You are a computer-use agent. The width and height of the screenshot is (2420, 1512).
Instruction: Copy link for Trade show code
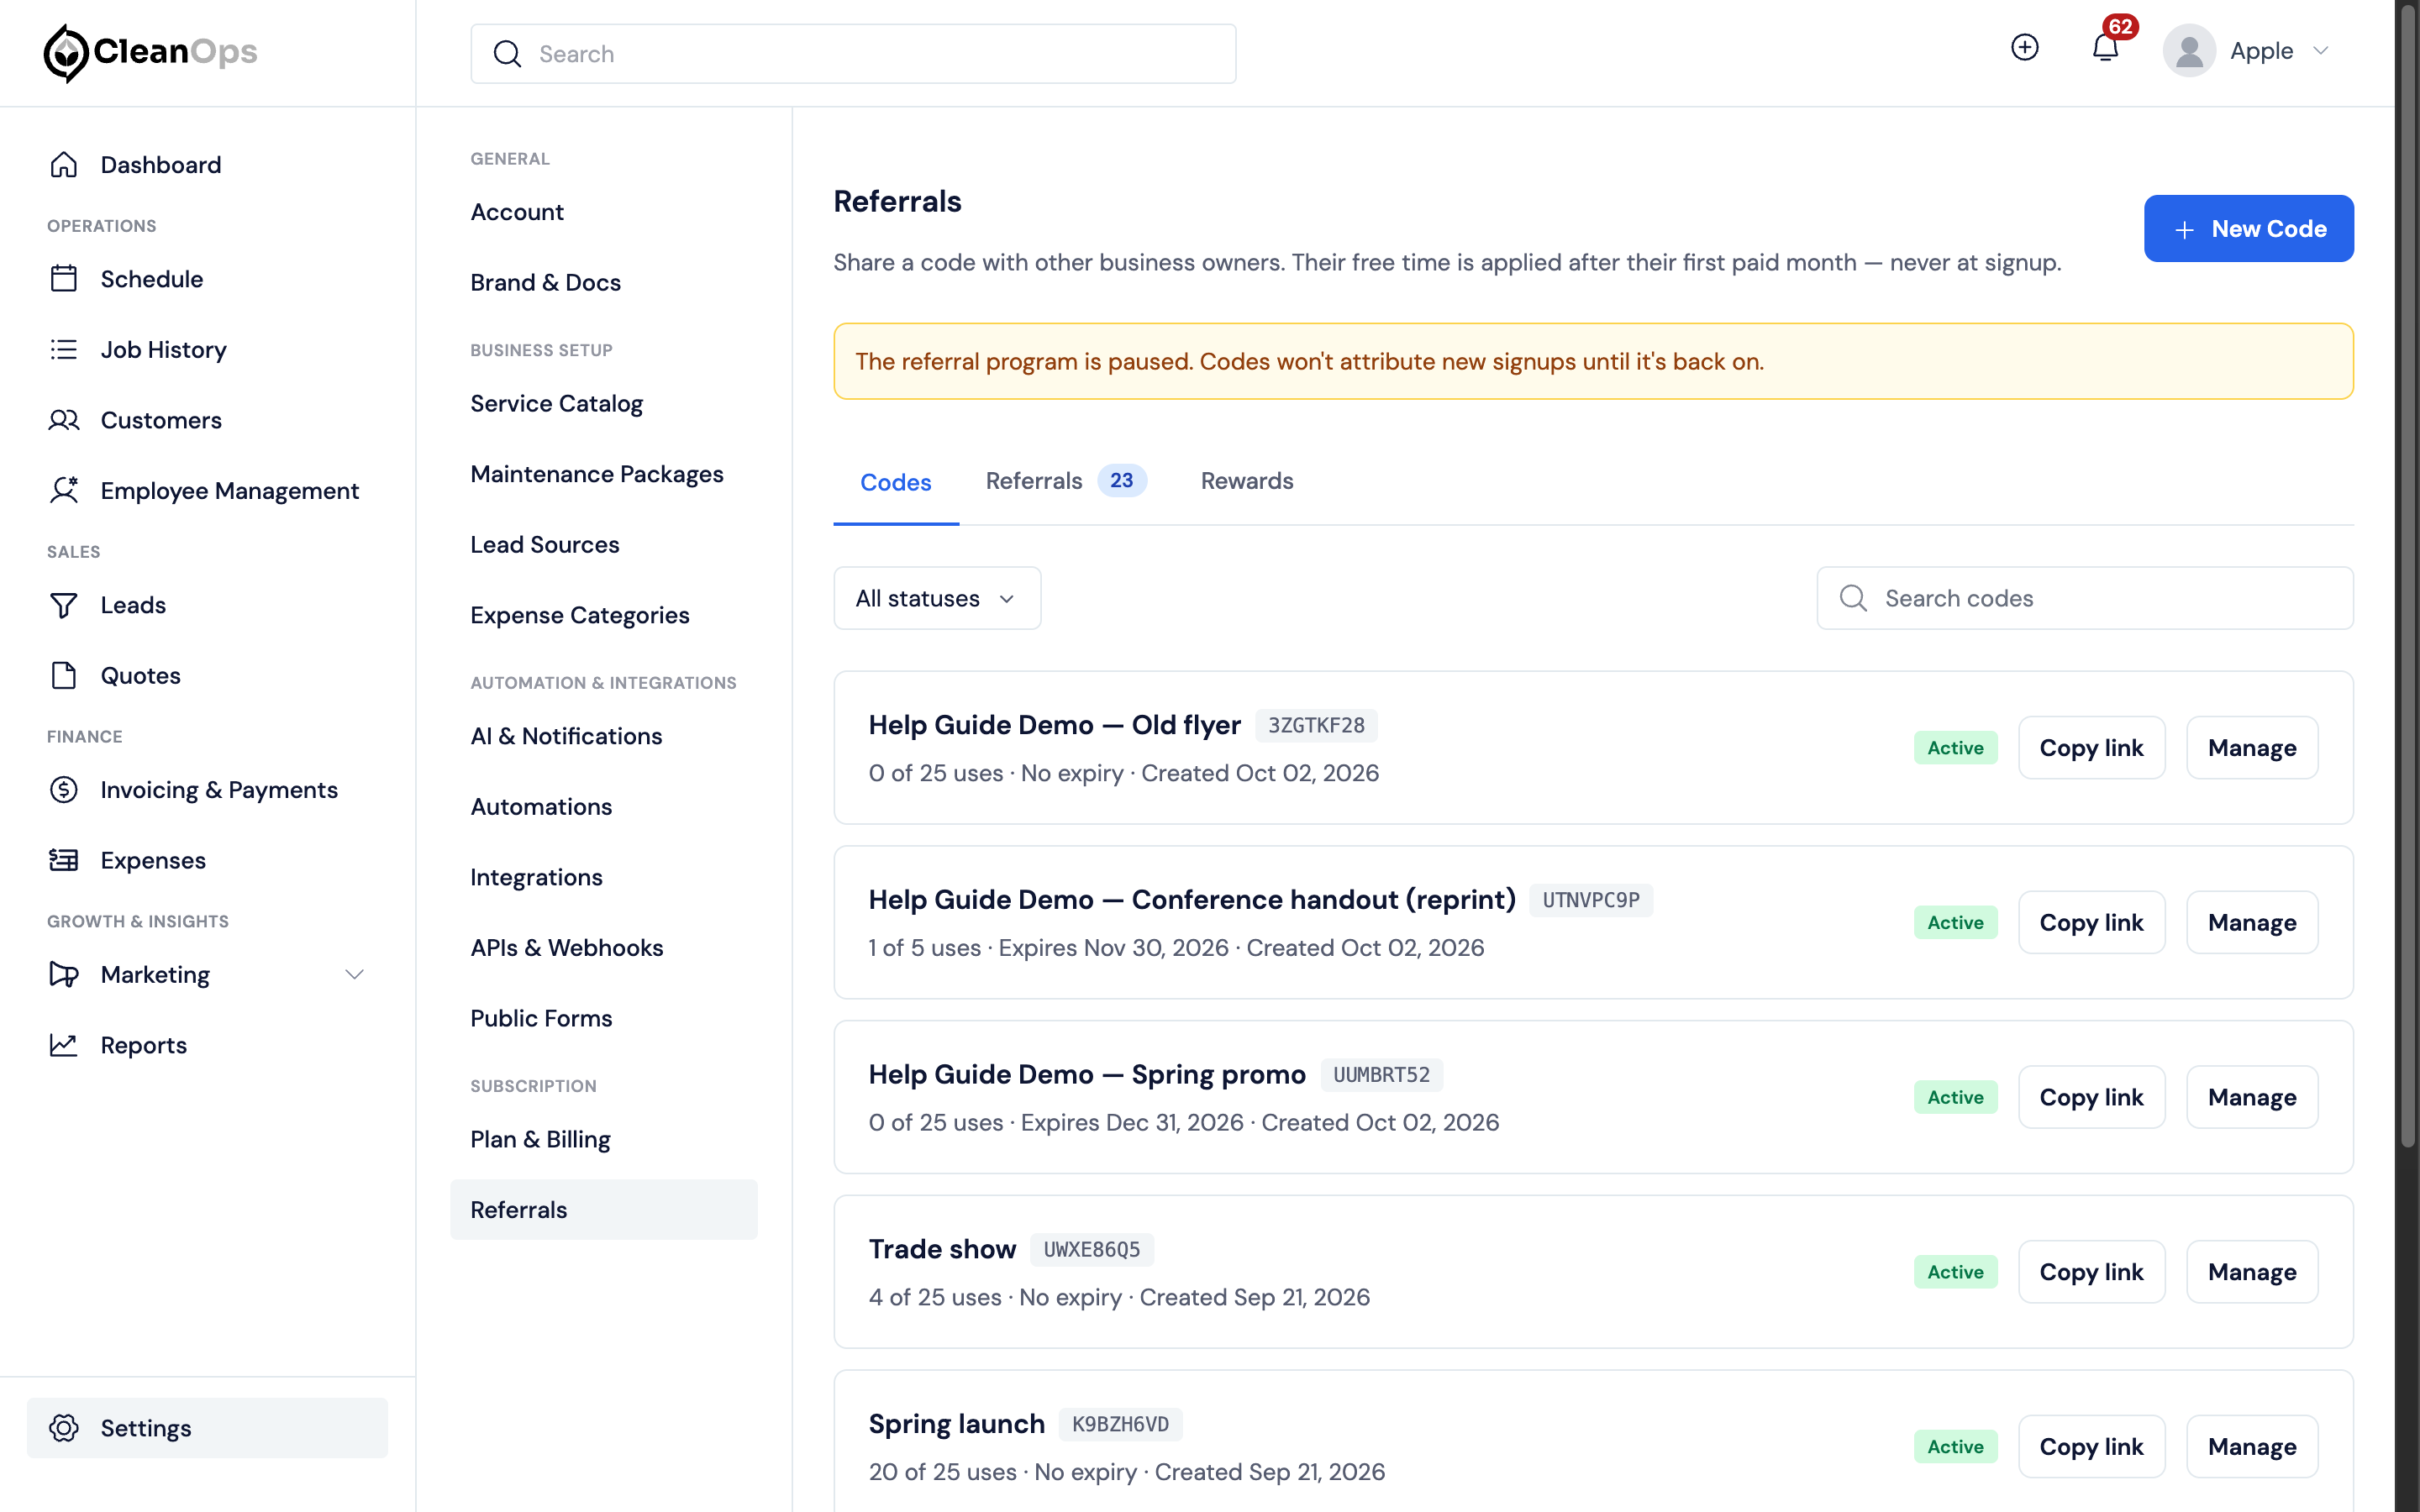[x=2091, y=1272]
